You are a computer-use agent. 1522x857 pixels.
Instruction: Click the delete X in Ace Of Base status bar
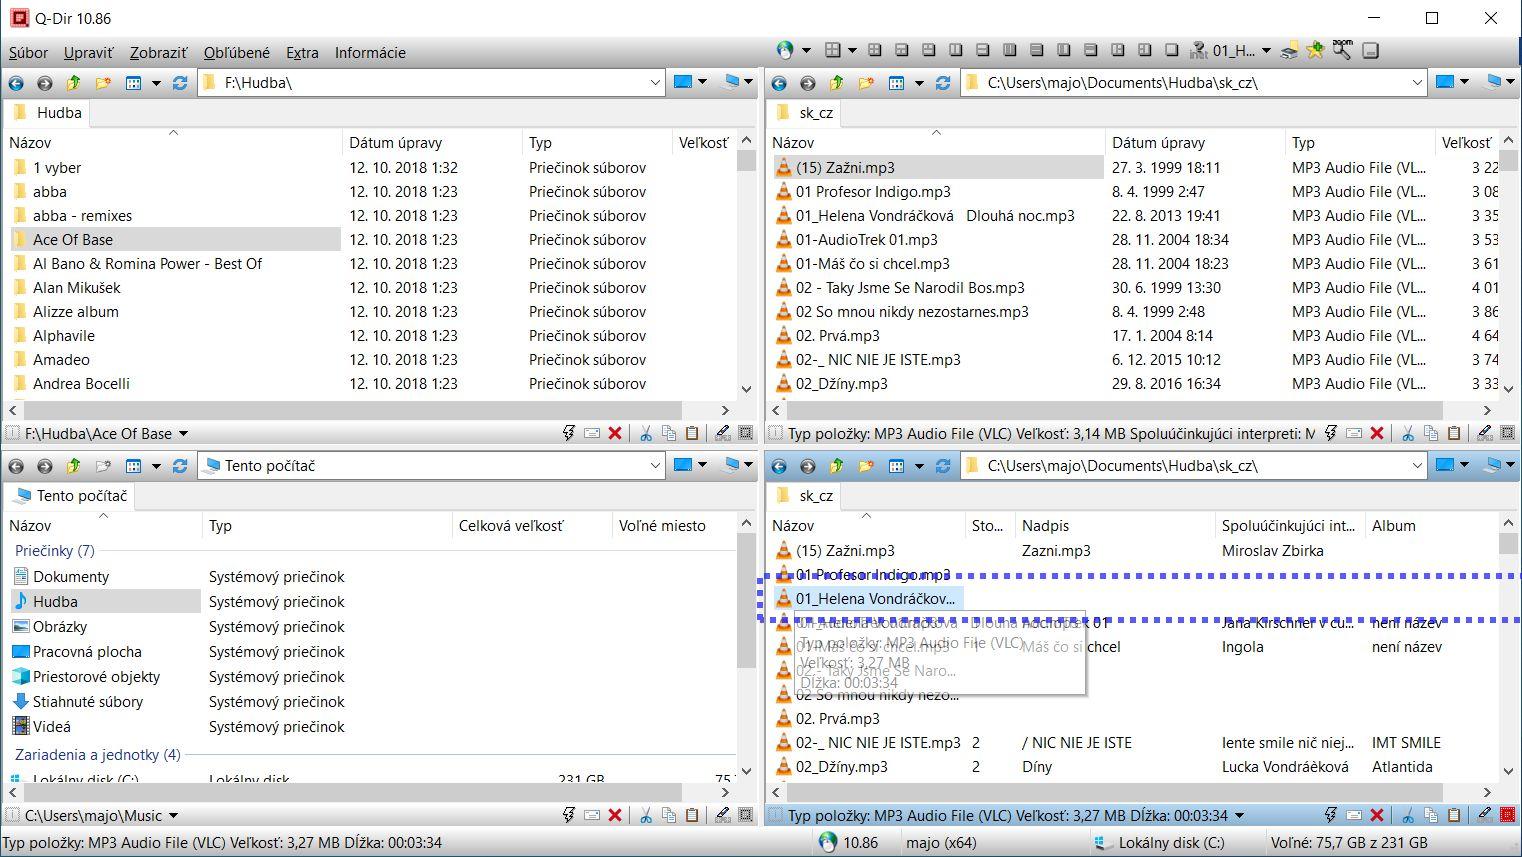615,433
